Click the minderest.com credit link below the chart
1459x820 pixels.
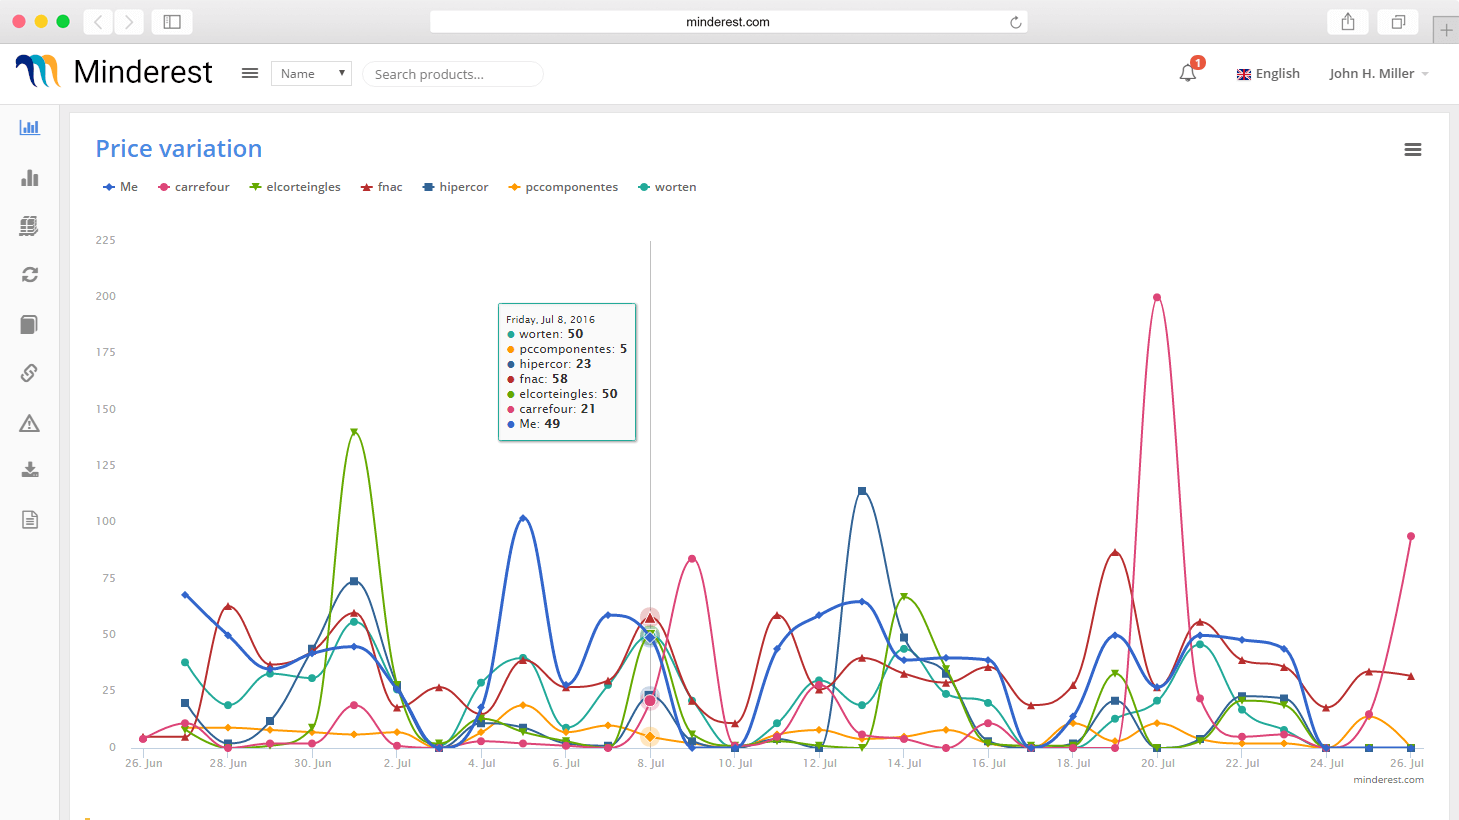pyautogui.click(x=1388, y=780)
